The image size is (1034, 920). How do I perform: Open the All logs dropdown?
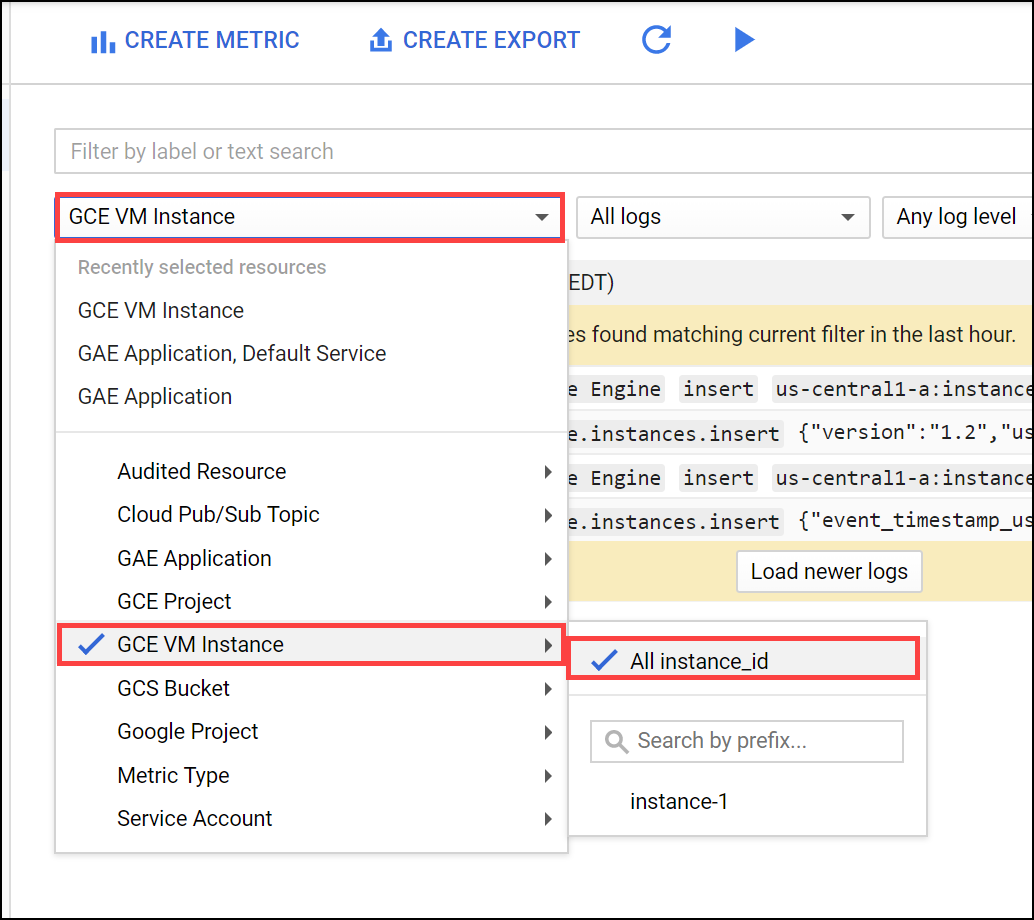pos(723,217)
